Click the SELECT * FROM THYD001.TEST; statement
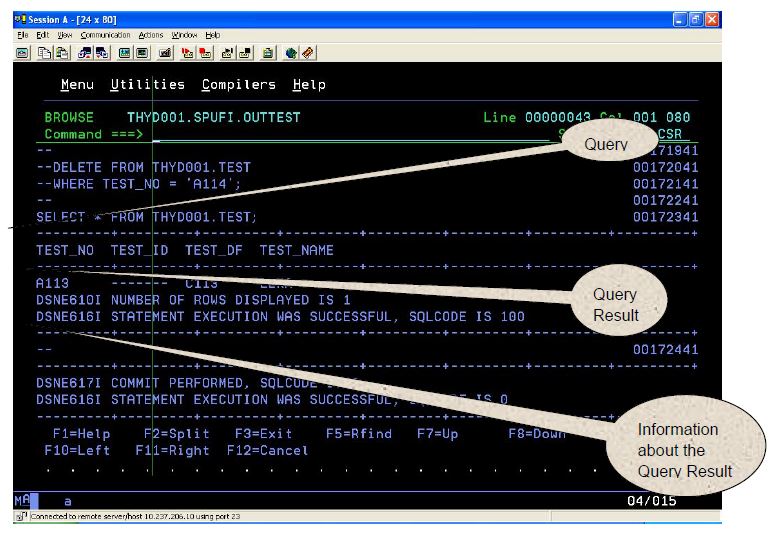The height and width of the screenshot is (534, 775). 147,218
